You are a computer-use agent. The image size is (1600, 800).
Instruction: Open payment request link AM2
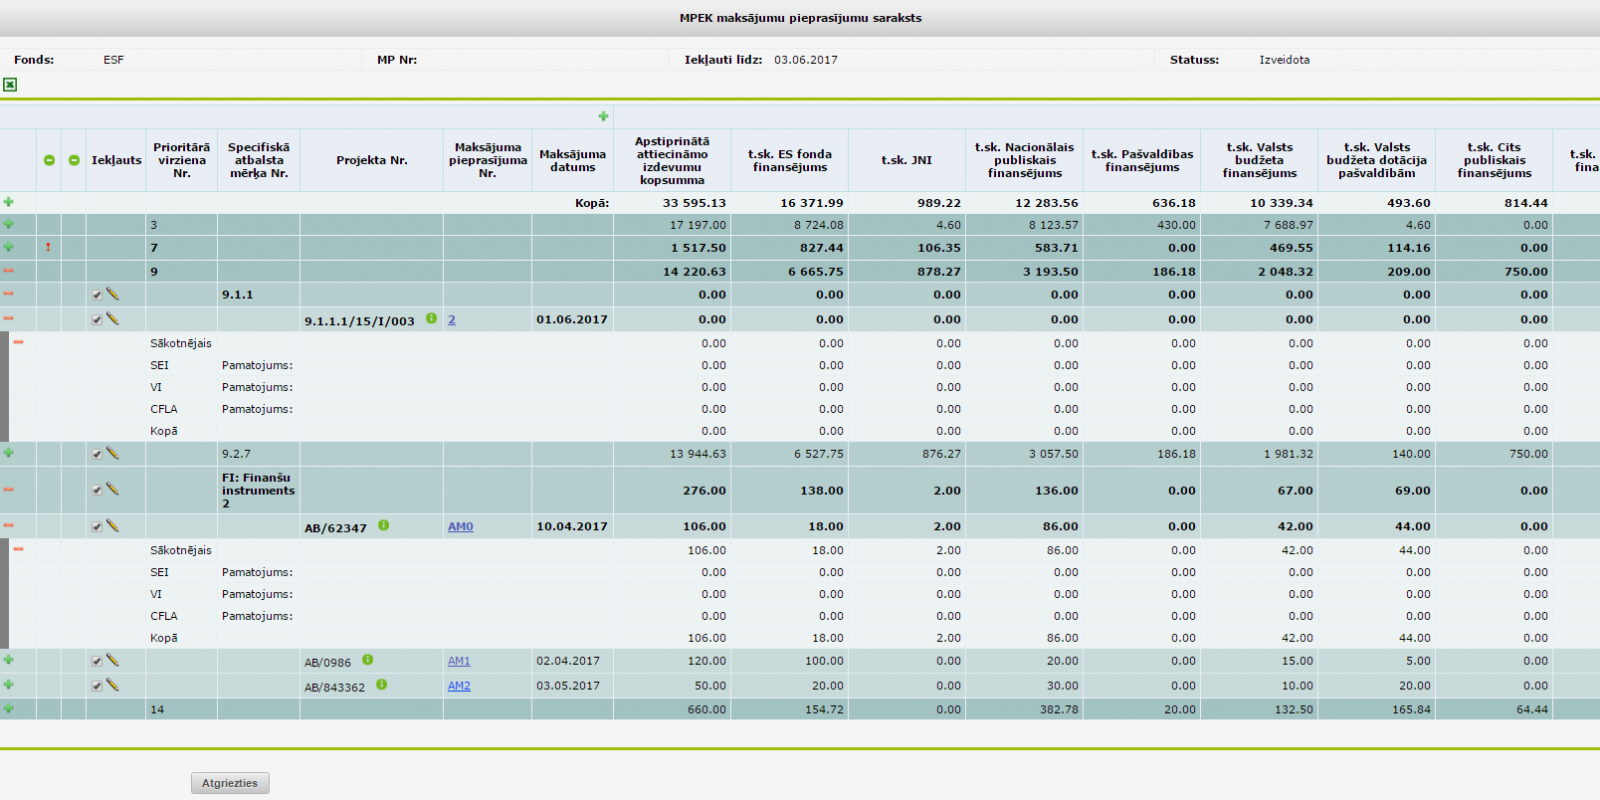tap(459, 686)
